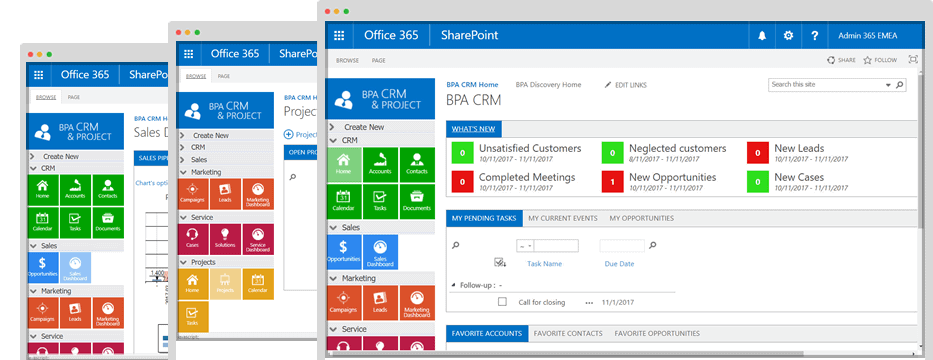Click the red New Leads count badge

[758, 153]
